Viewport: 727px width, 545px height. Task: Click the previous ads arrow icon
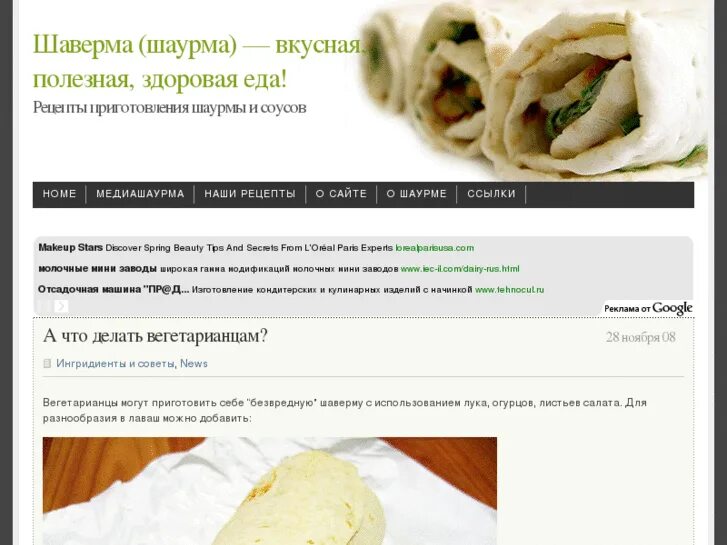(44, 306)
